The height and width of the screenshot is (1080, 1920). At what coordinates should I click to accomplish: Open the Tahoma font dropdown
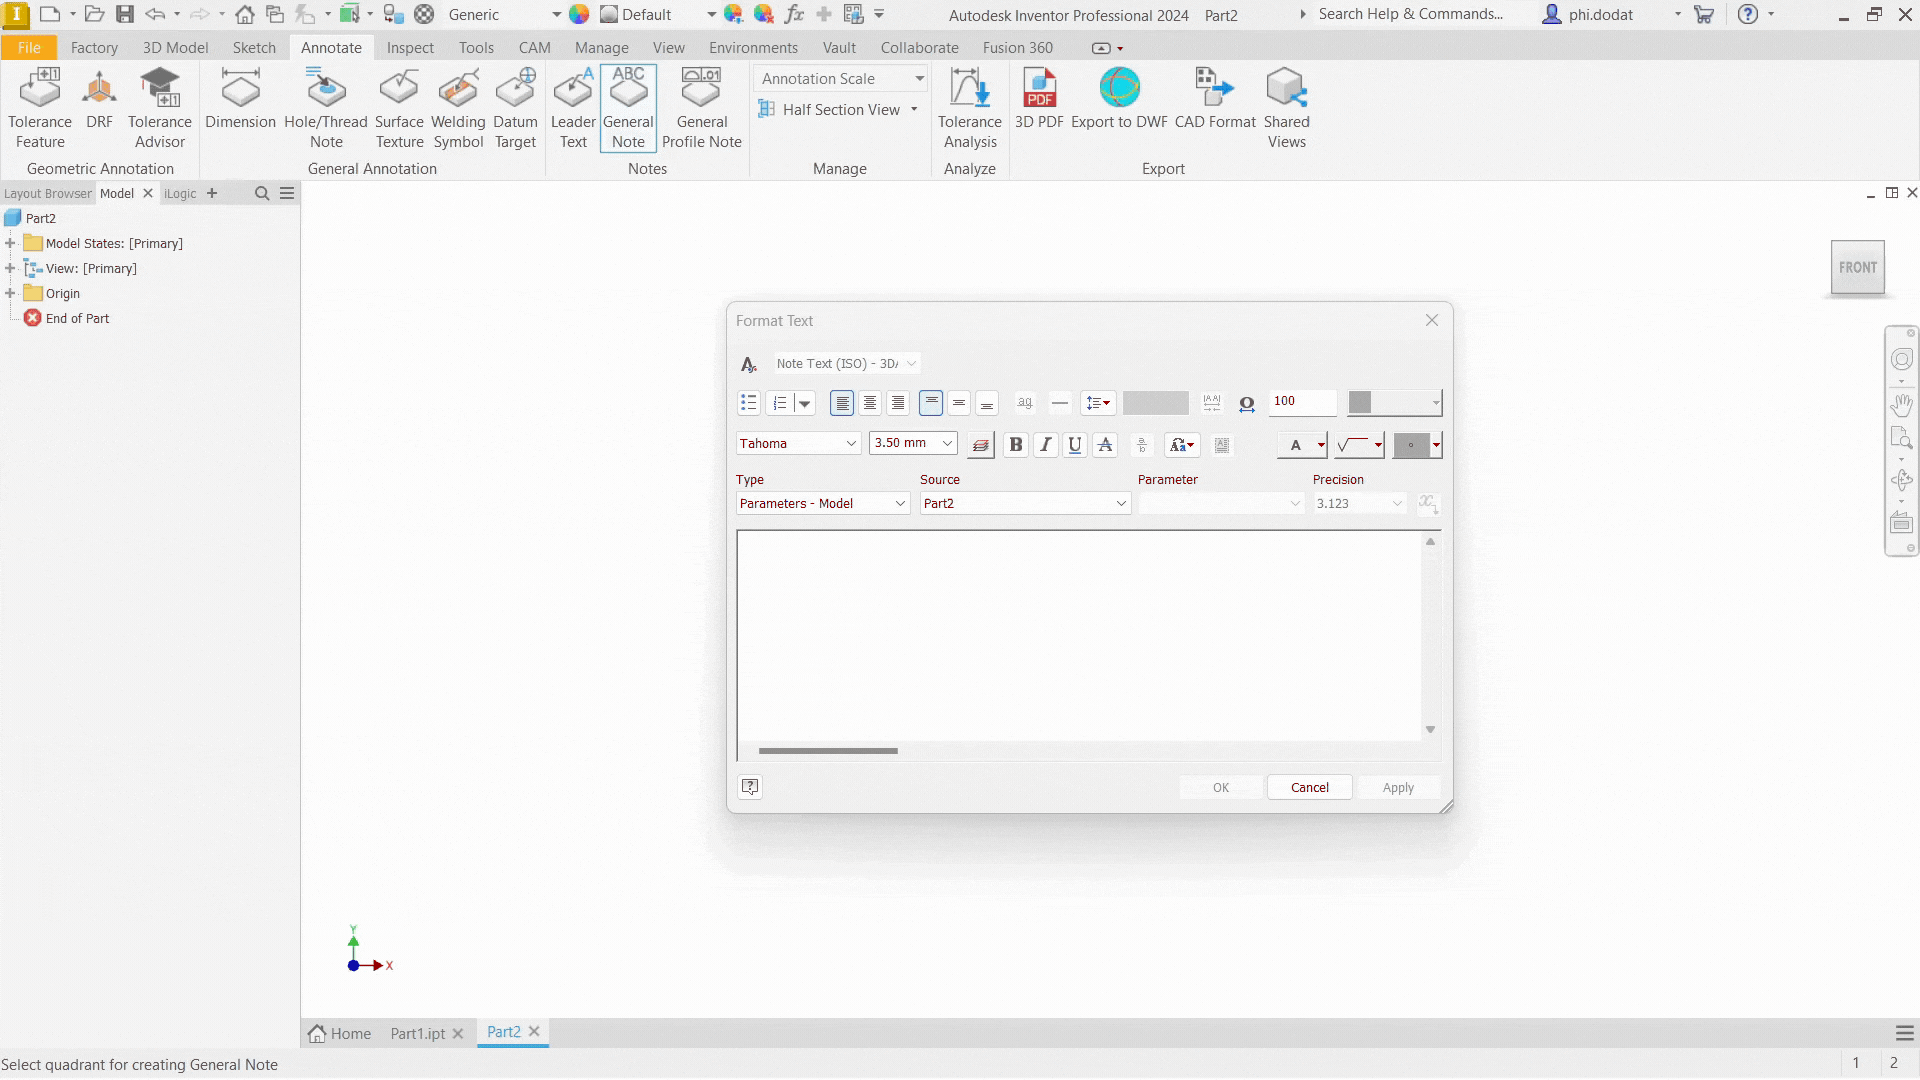pyautogui.click(x=798, y=443)
